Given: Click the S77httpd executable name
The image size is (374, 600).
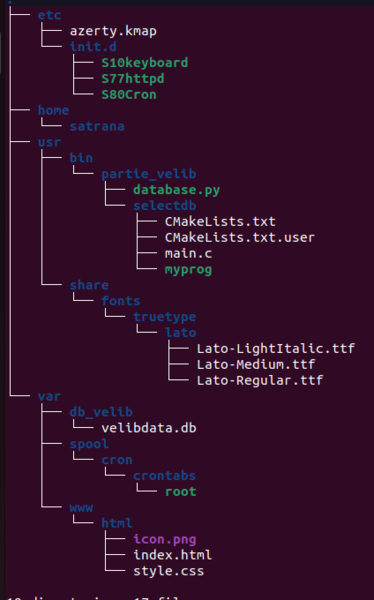Looking at the screenshot, I should click(x=133, y=78).
